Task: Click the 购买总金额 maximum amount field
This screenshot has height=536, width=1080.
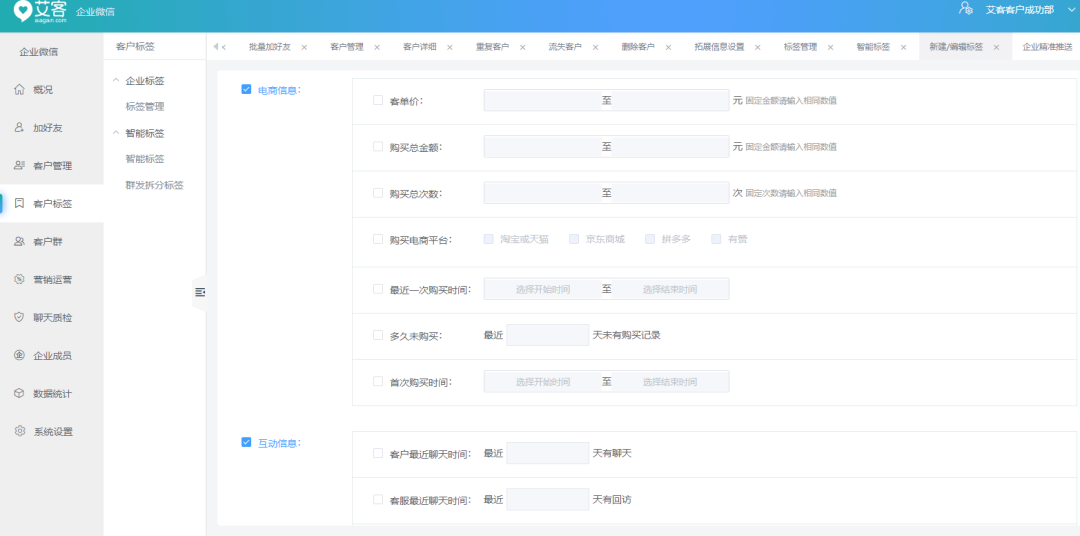Action: point(670,147)
